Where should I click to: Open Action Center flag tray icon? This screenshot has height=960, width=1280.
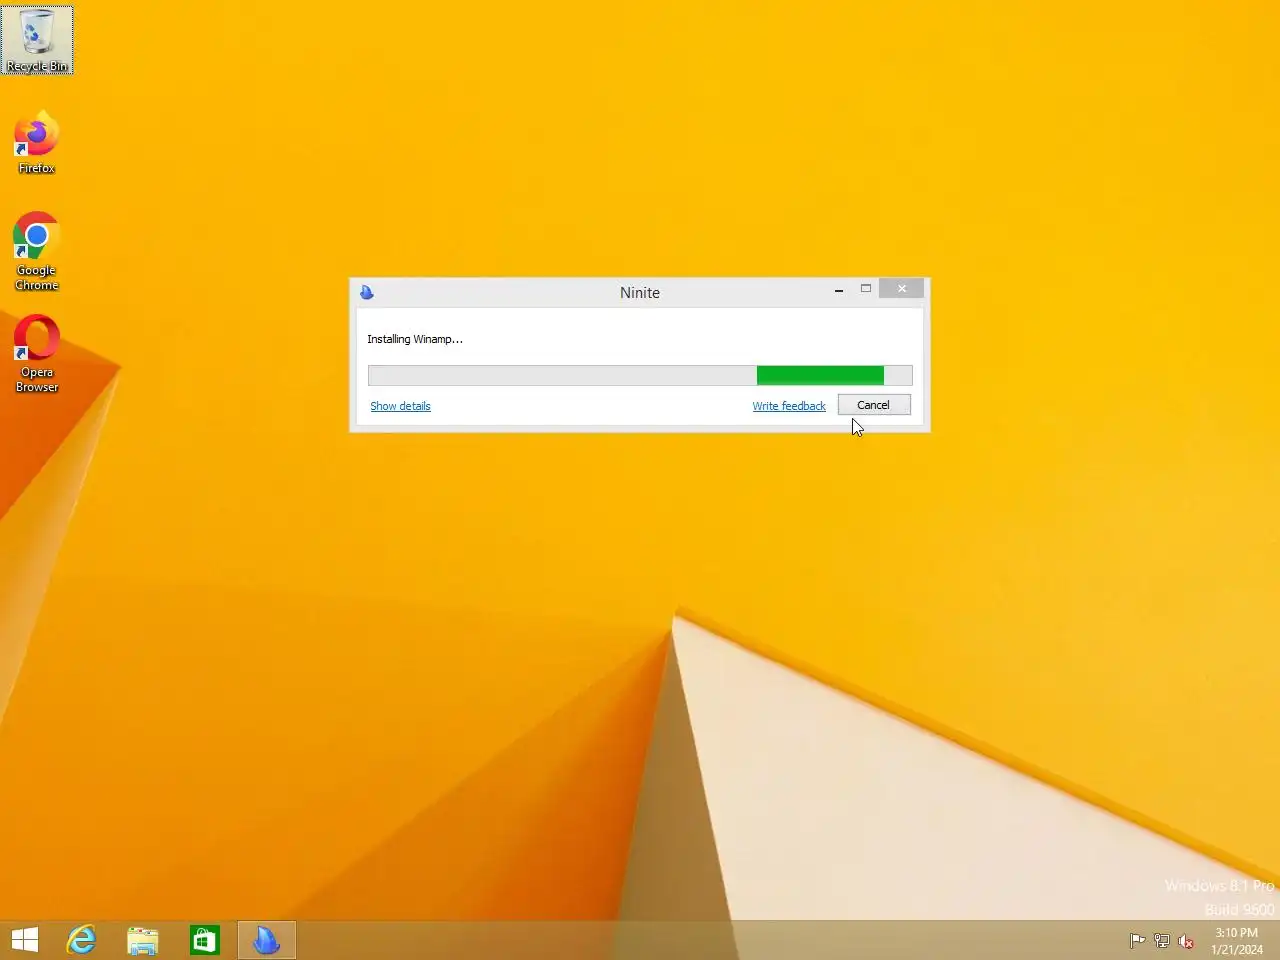click(x=1138, y=941)
